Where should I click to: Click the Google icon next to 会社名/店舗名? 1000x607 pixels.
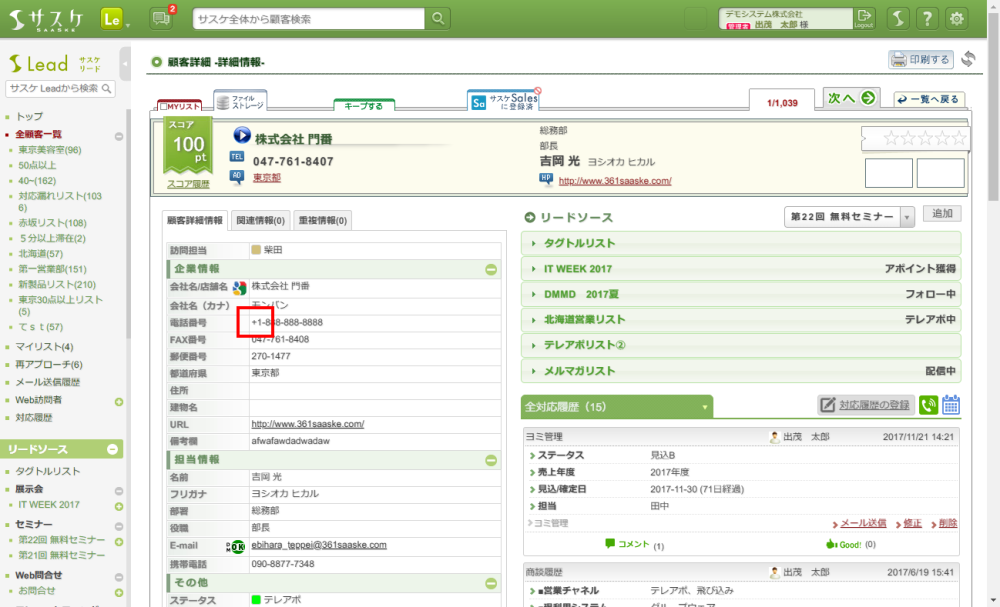point(239,288)
